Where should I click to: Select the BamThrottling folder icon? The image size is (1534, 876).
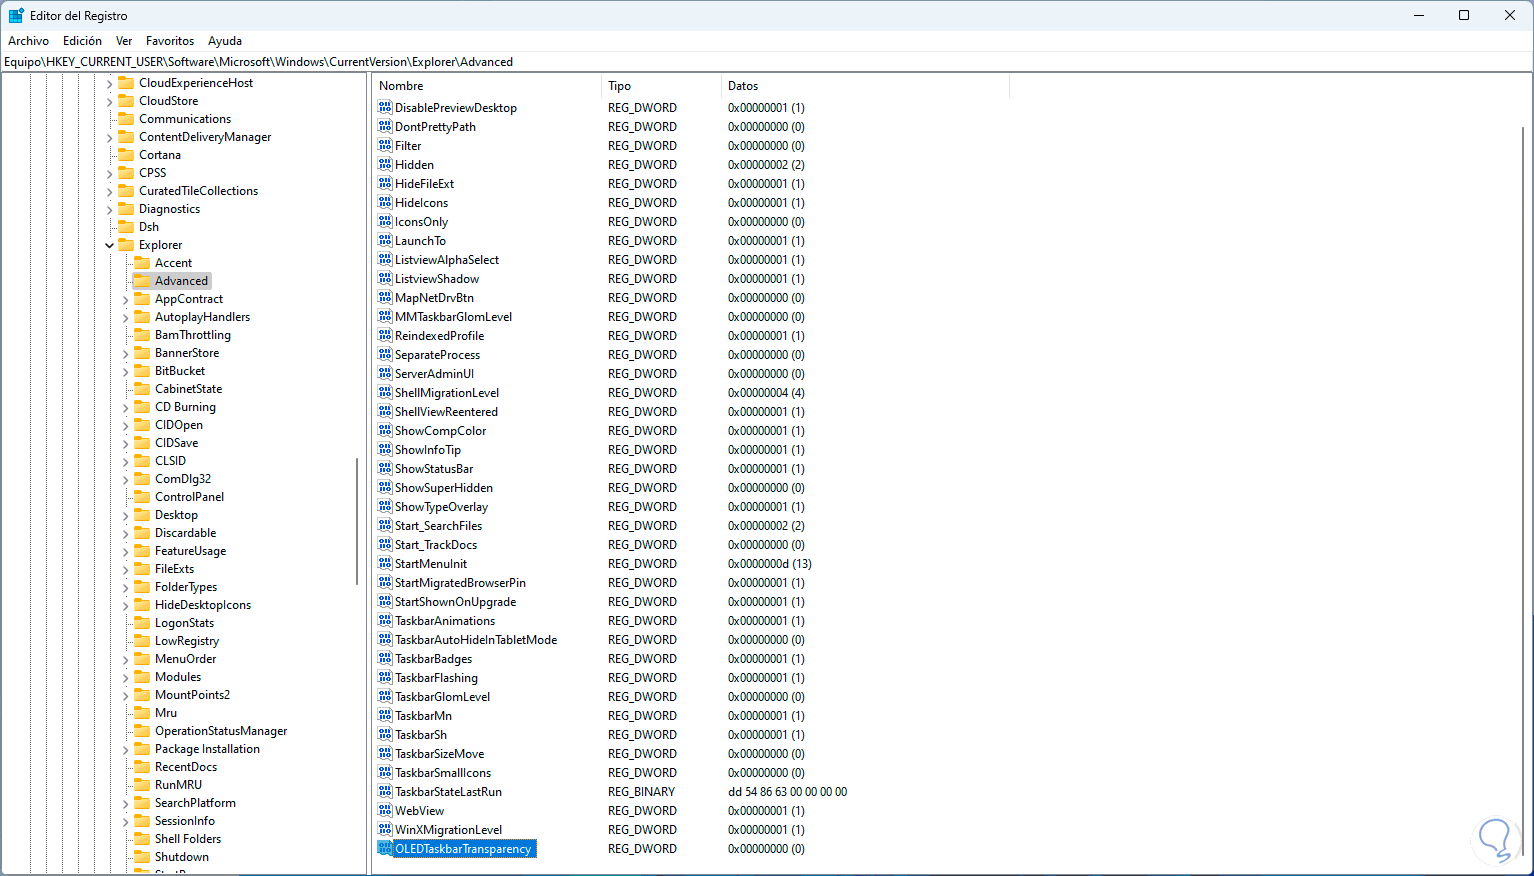(142, 335)
